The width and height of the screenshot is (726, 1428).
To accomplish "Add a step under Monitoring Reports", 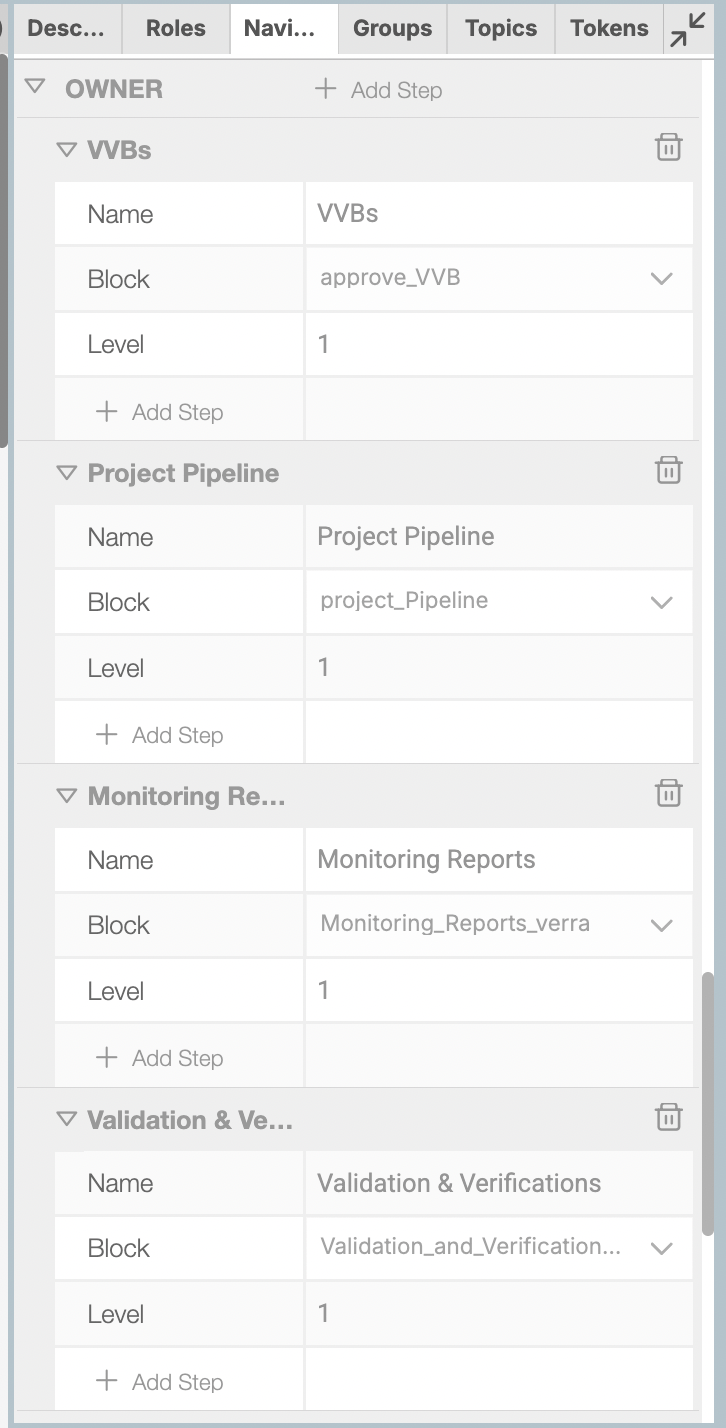I will 160,1058.
